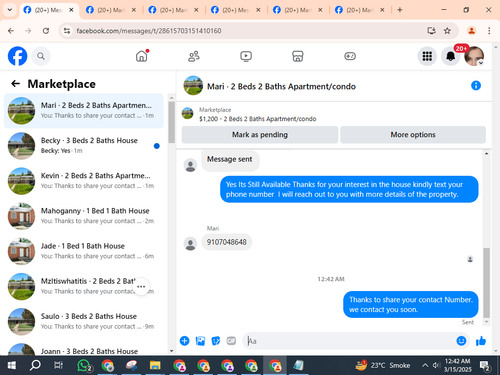Go back in the browser
This screenshot has width=500, height=375.
[x=11, y=31]
